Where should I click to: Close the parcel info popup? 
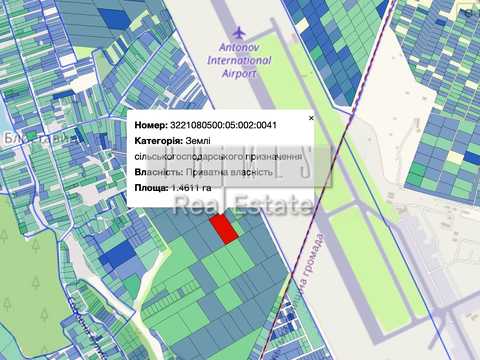[x=311, y=118]
